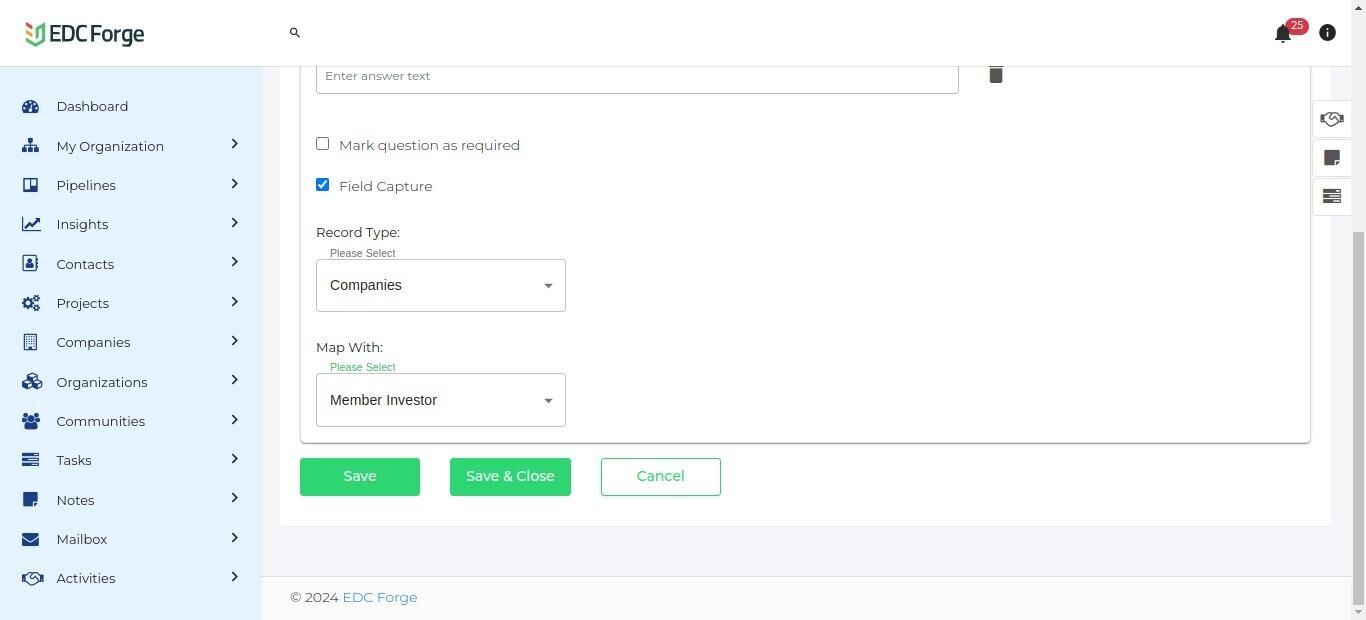Screen dimensions: 1366x620
Task: Open the notifications bell
Action: [x=1283, y=34]
